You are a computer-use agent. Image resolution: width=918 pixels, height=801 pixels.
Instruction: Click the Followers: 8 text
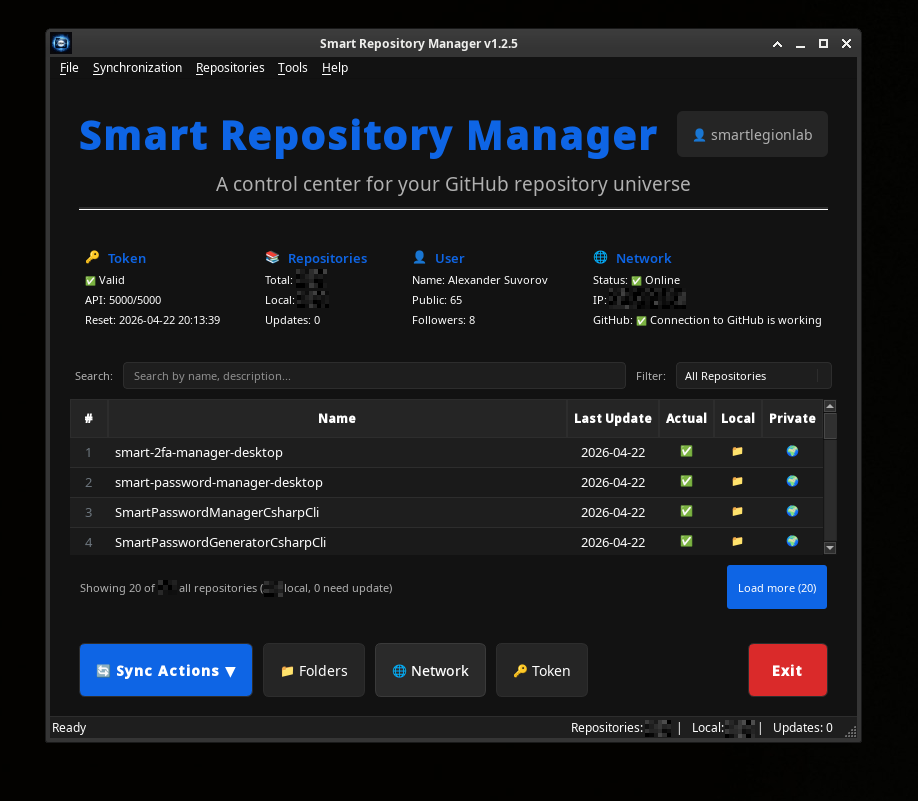pyautogui.click(x=443, y=320)
